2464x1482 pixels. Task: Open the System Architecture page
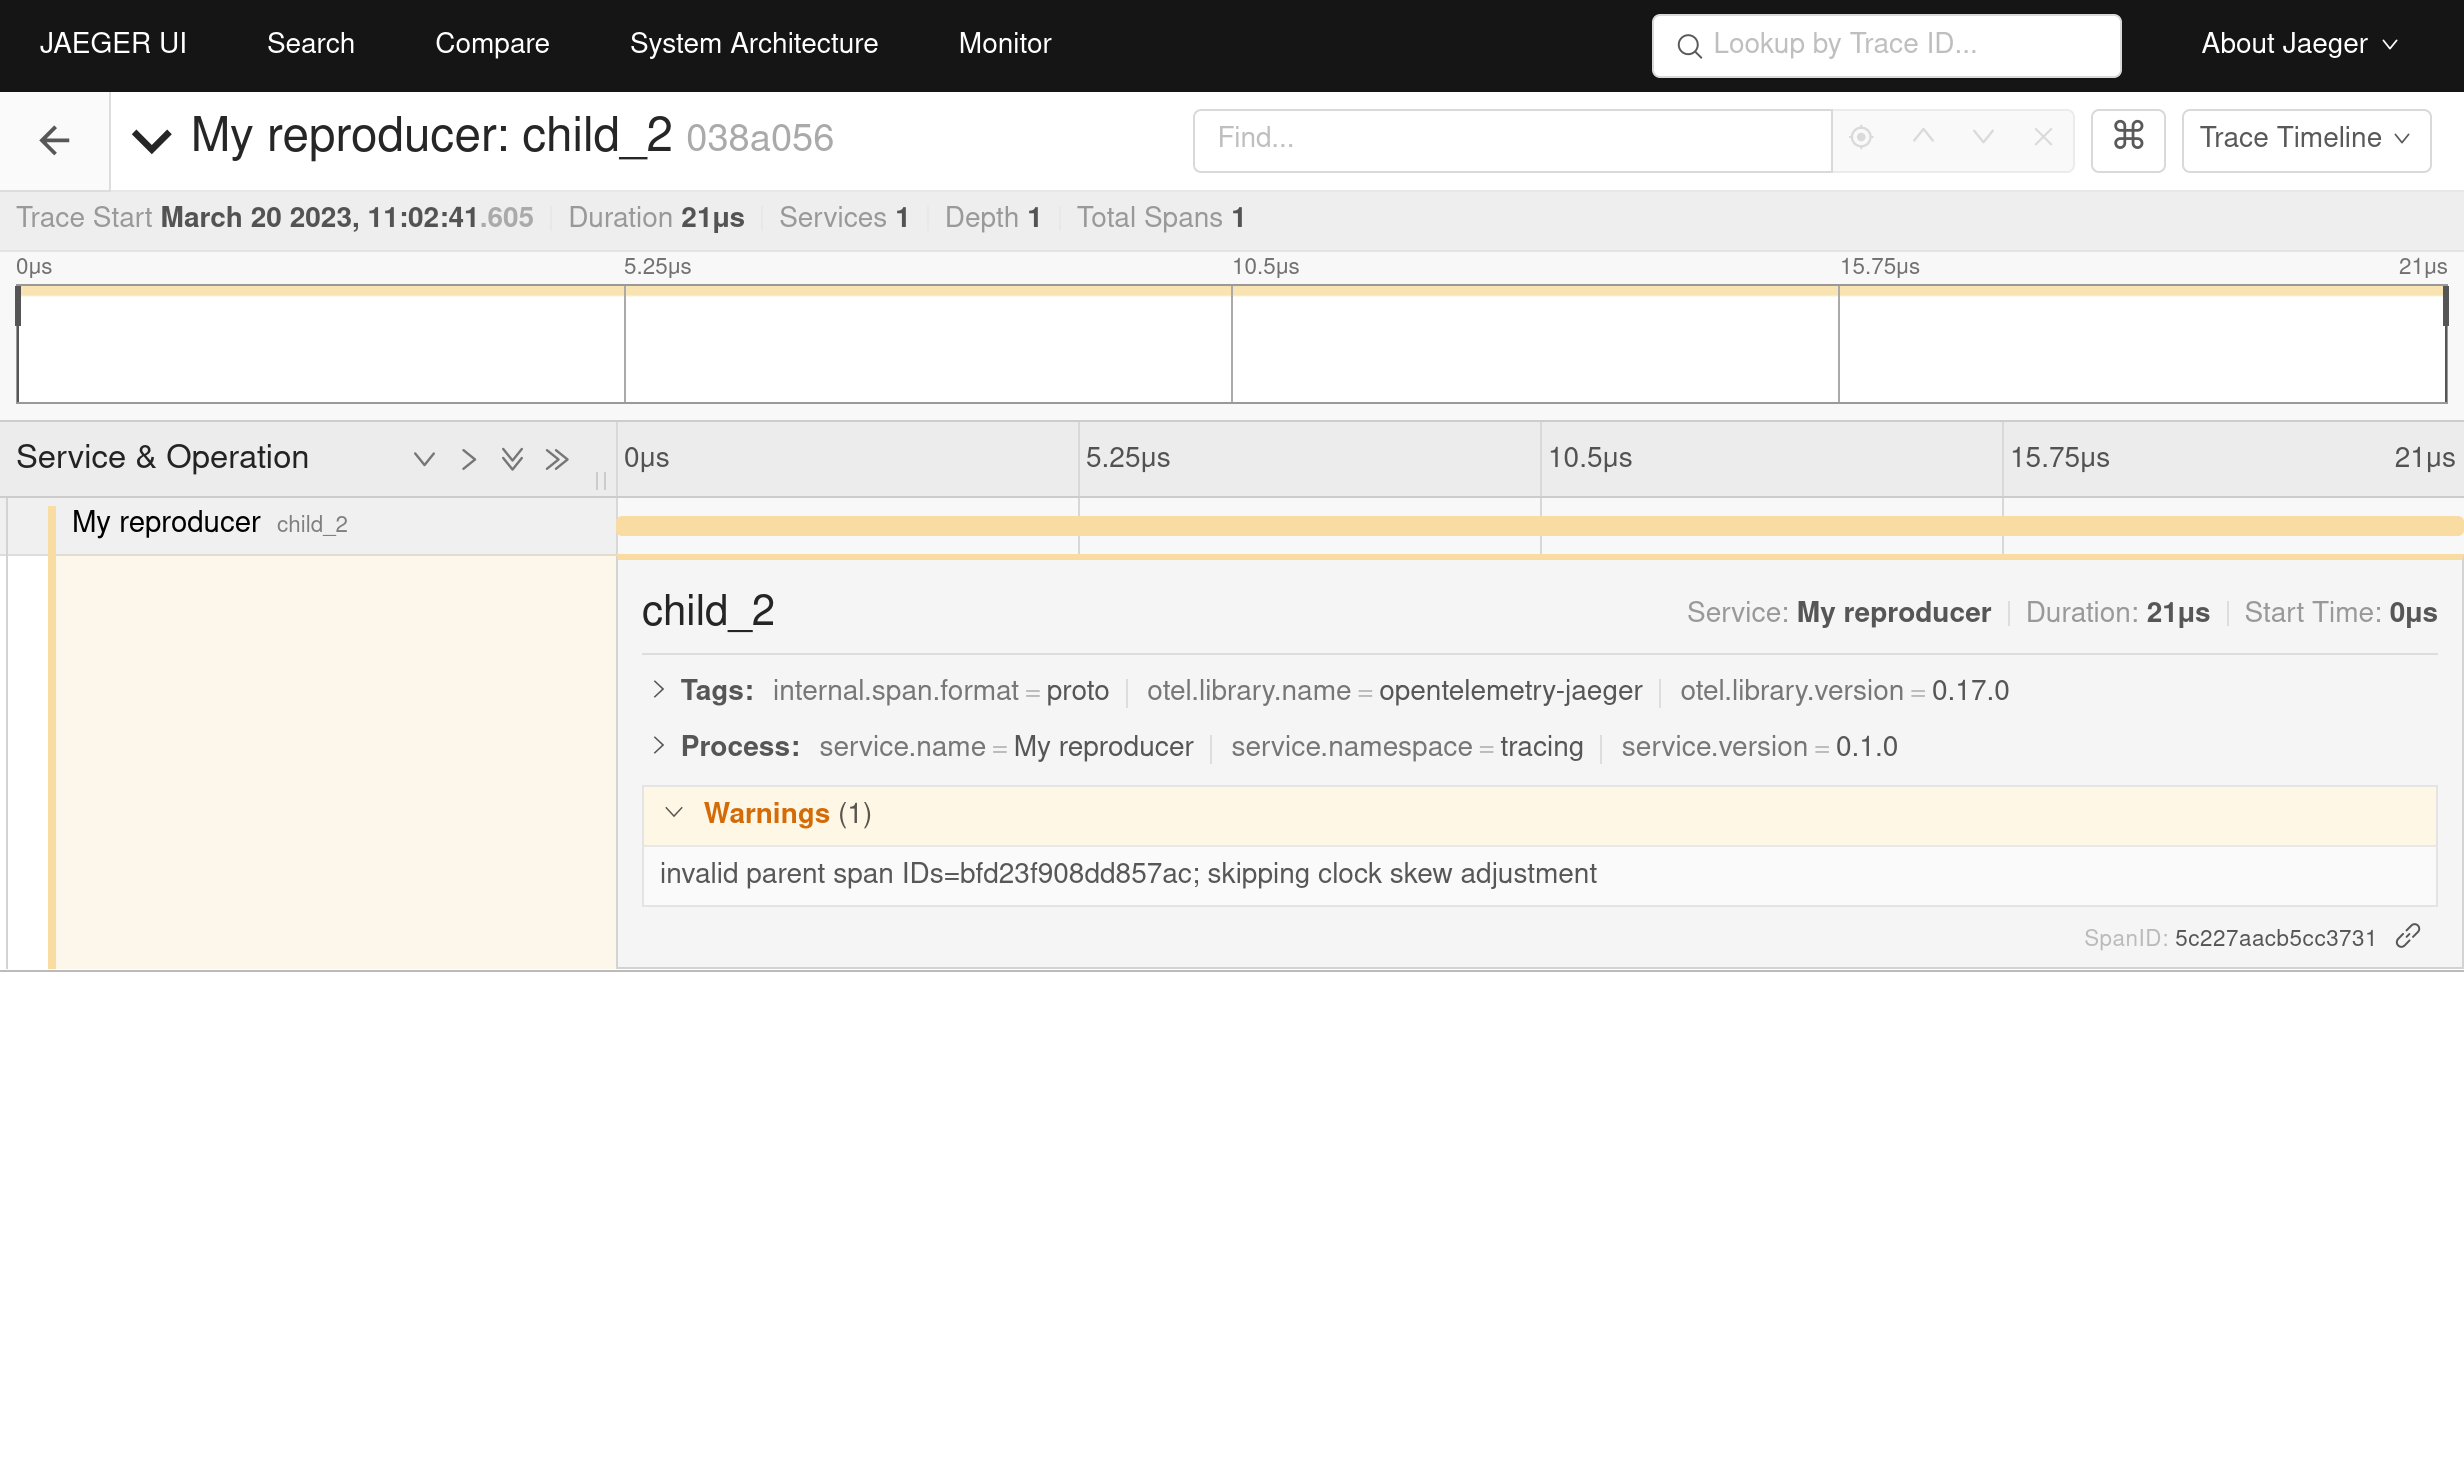[753, 43]
